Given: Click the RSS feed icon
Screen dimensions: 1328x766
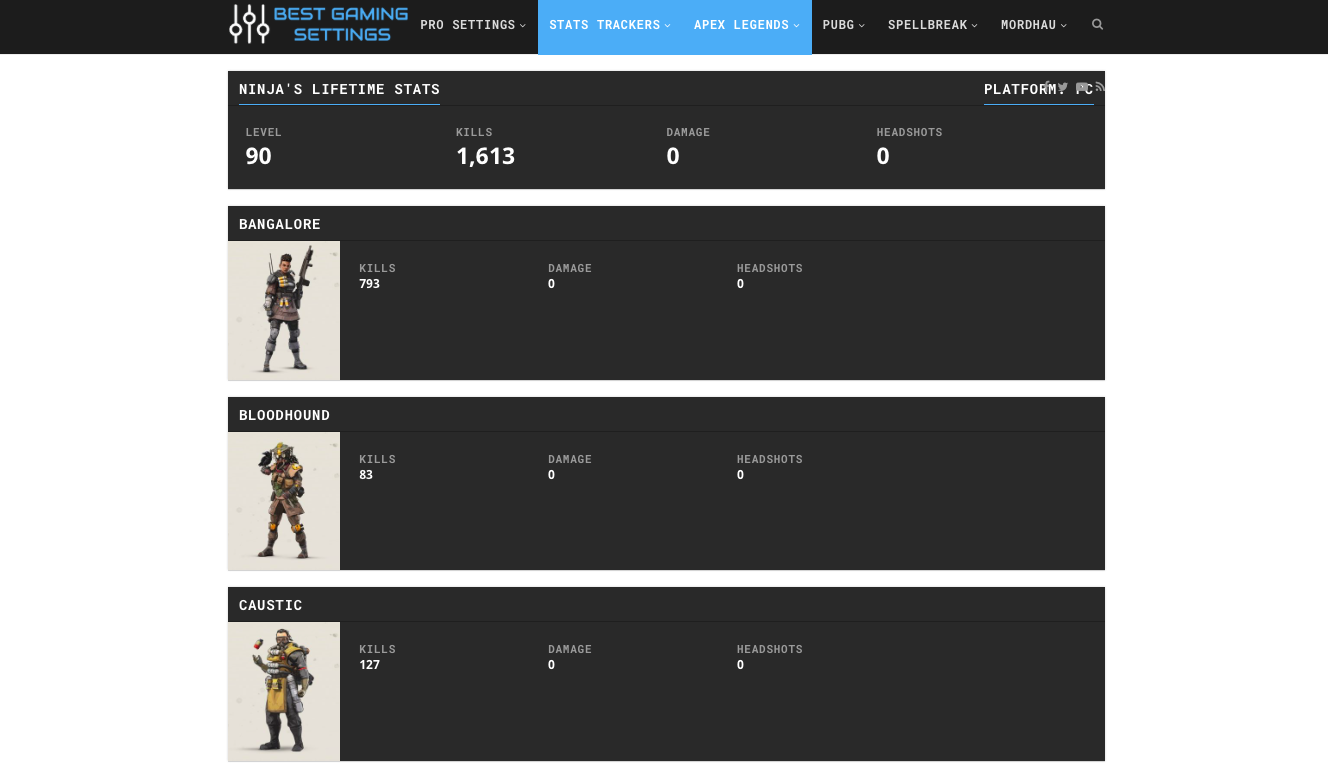Looking at the screenshot, I should tap(1099, 87).
